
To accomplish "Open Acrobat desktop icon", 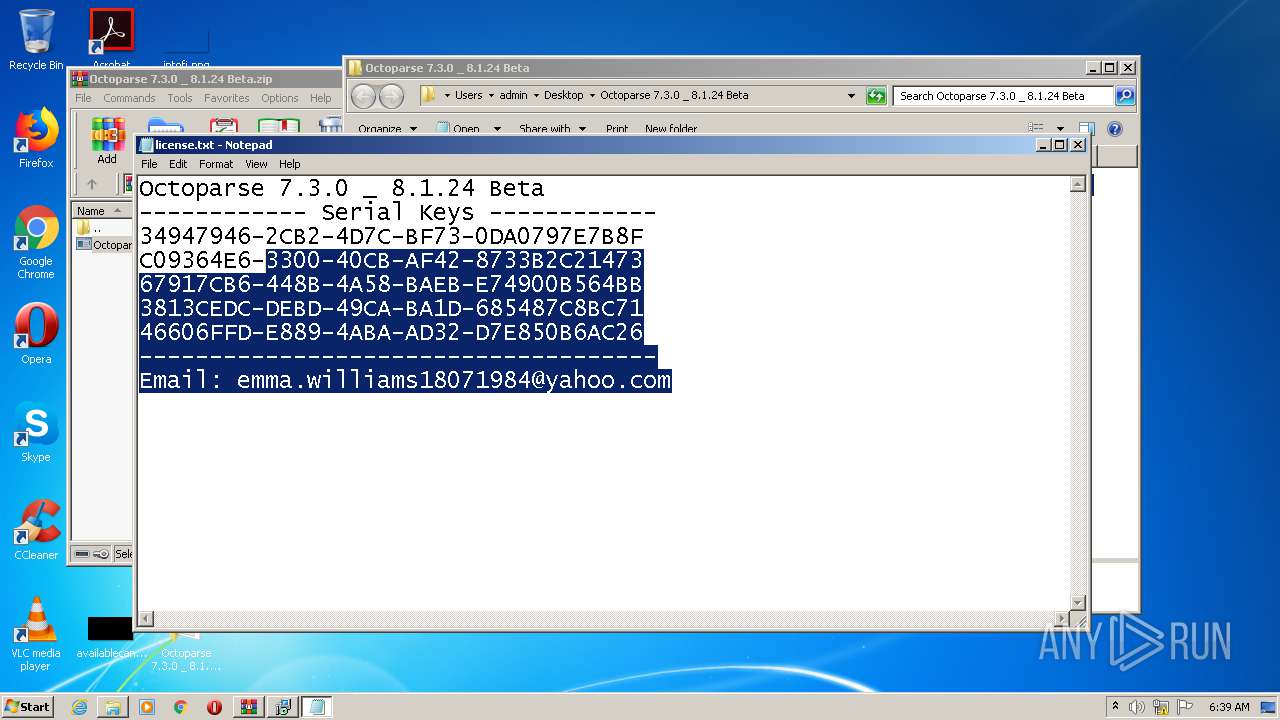I will pyautogui.click(x=111, y=38).
